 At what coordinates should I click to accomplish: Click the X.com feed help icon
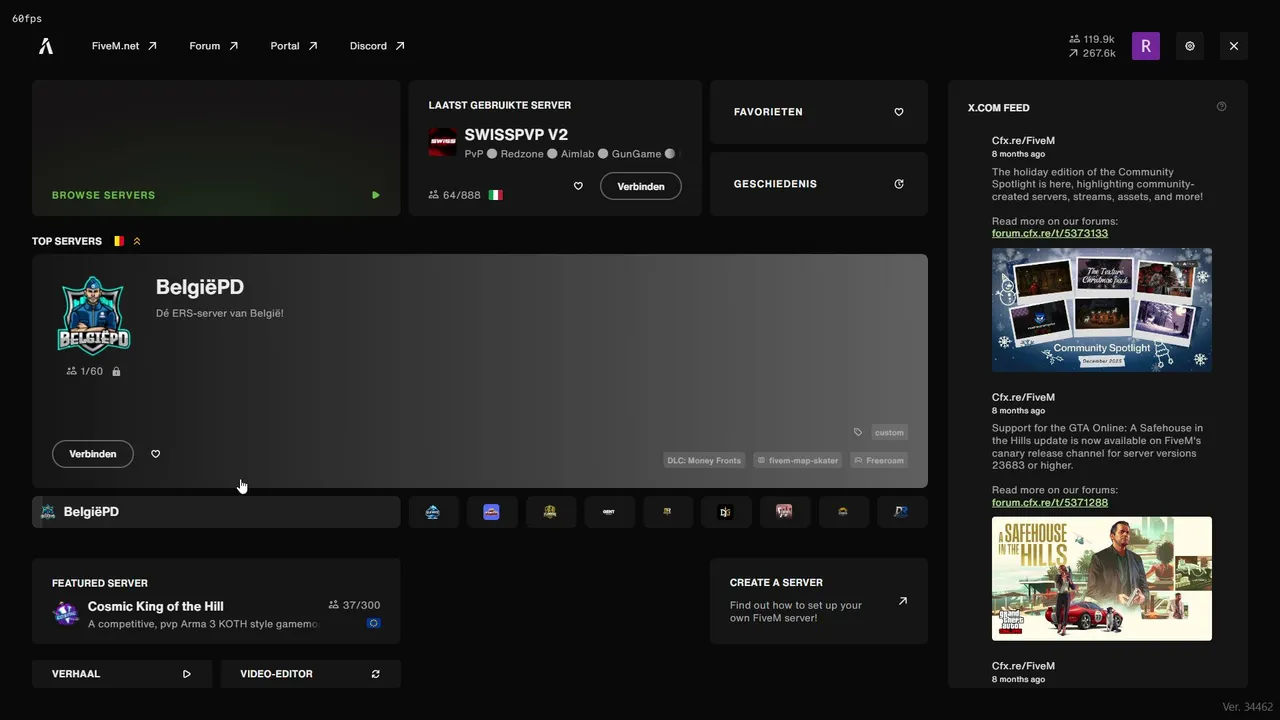point(1221,107)
